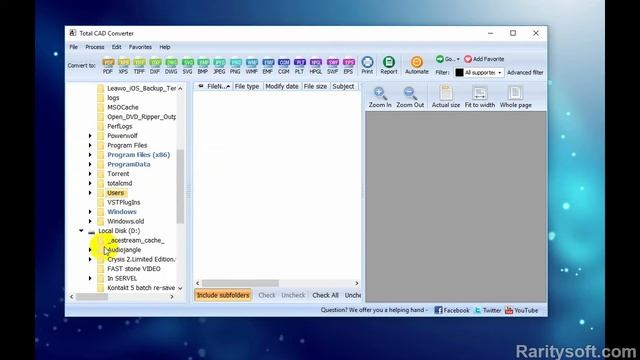The image size is (640, 360).
Task: Show preview at Actual size
Action: pos(446,98)
